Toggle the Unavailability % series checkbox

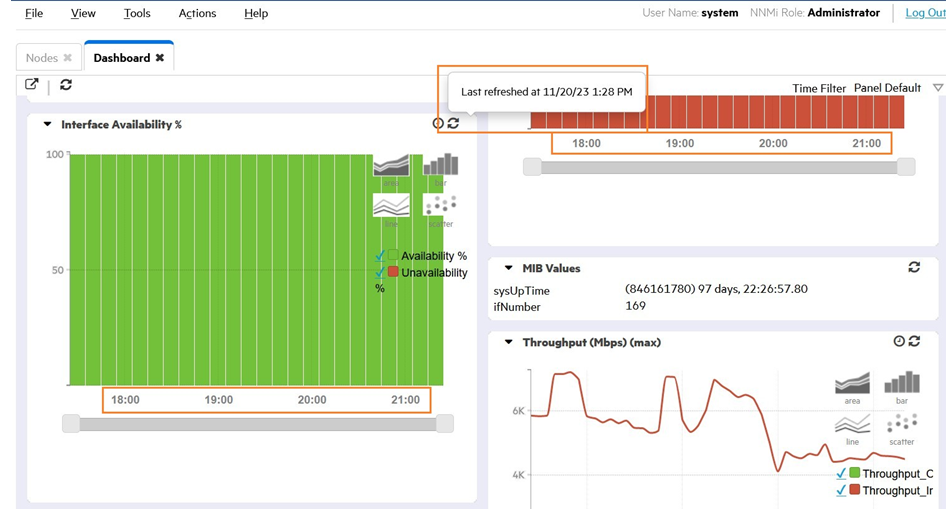click(x=379, y=272)
